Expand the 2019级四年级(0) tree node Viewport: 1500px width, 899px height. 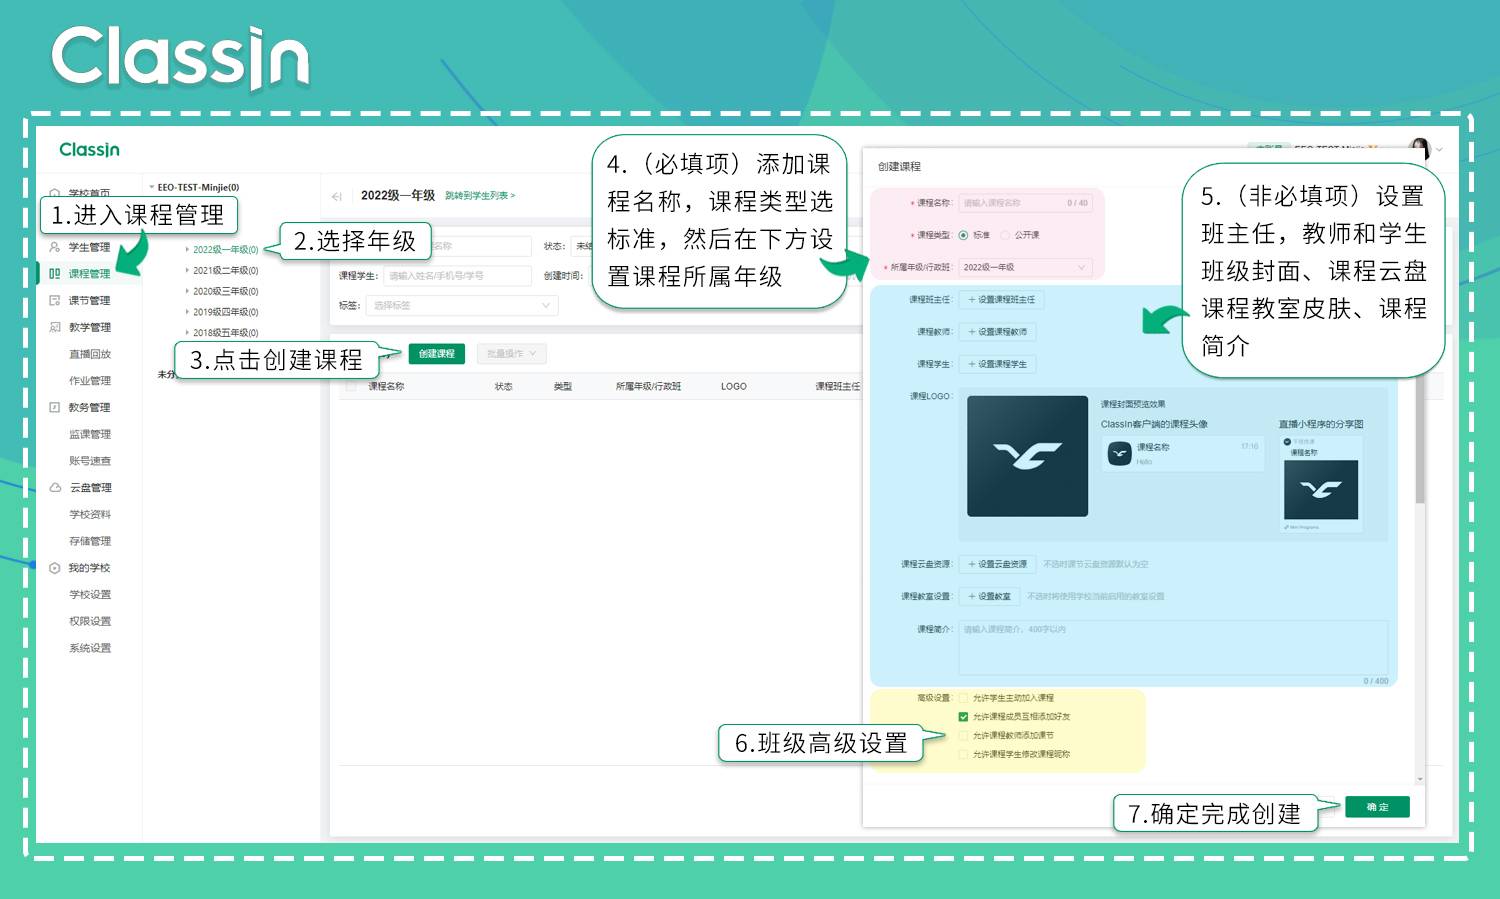click(187, 312)
